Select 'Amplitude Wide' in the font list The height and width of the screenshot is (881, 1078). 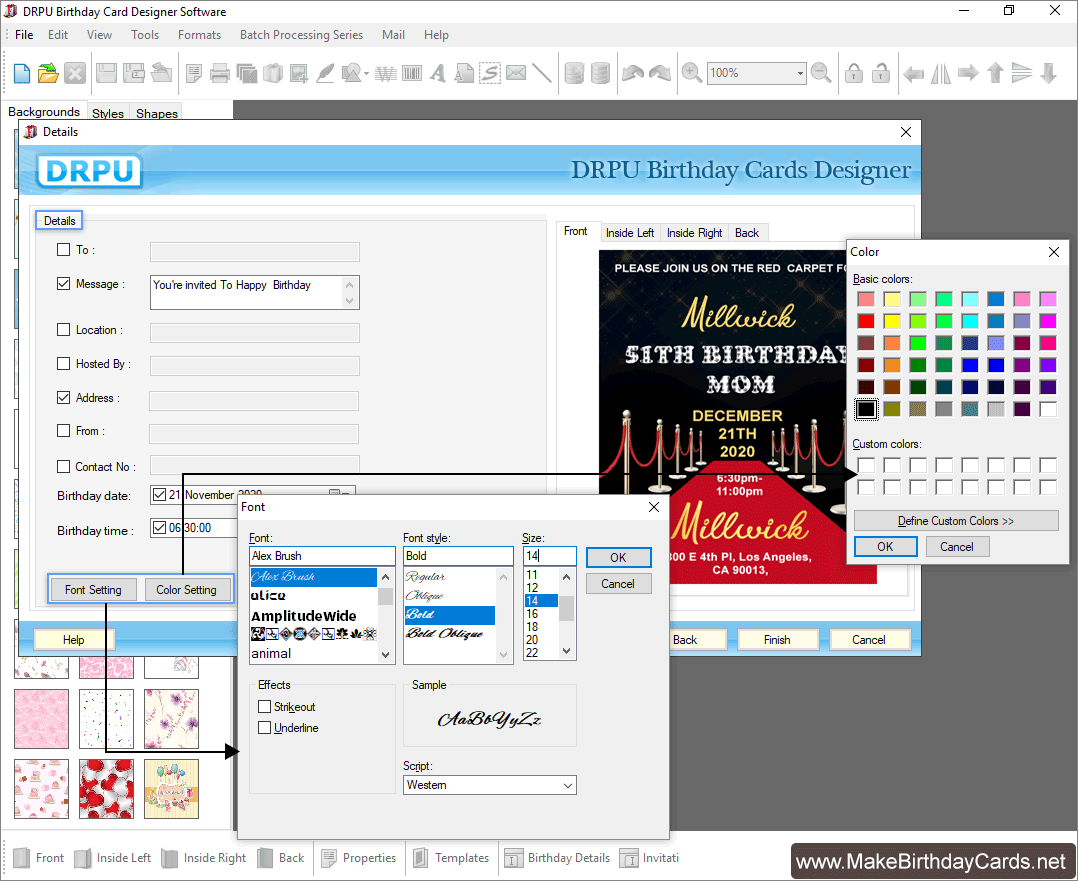pyautogui.click(x=303, y=616)
